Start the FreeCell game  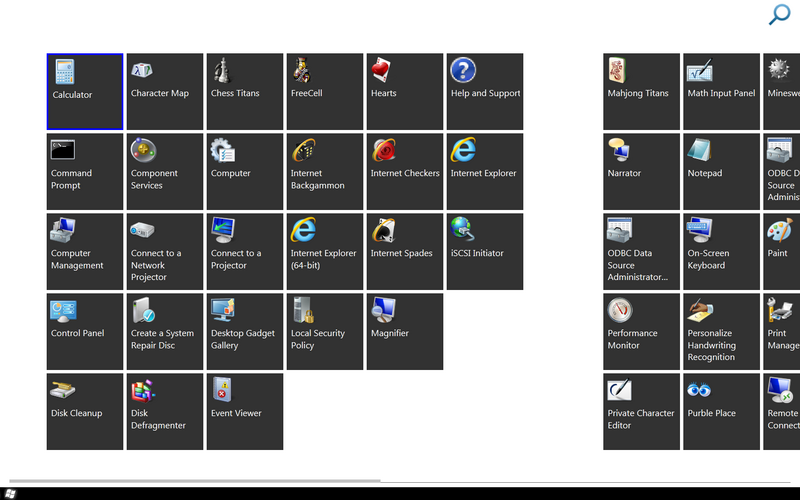pyautogui.click(x=325, y=92)
